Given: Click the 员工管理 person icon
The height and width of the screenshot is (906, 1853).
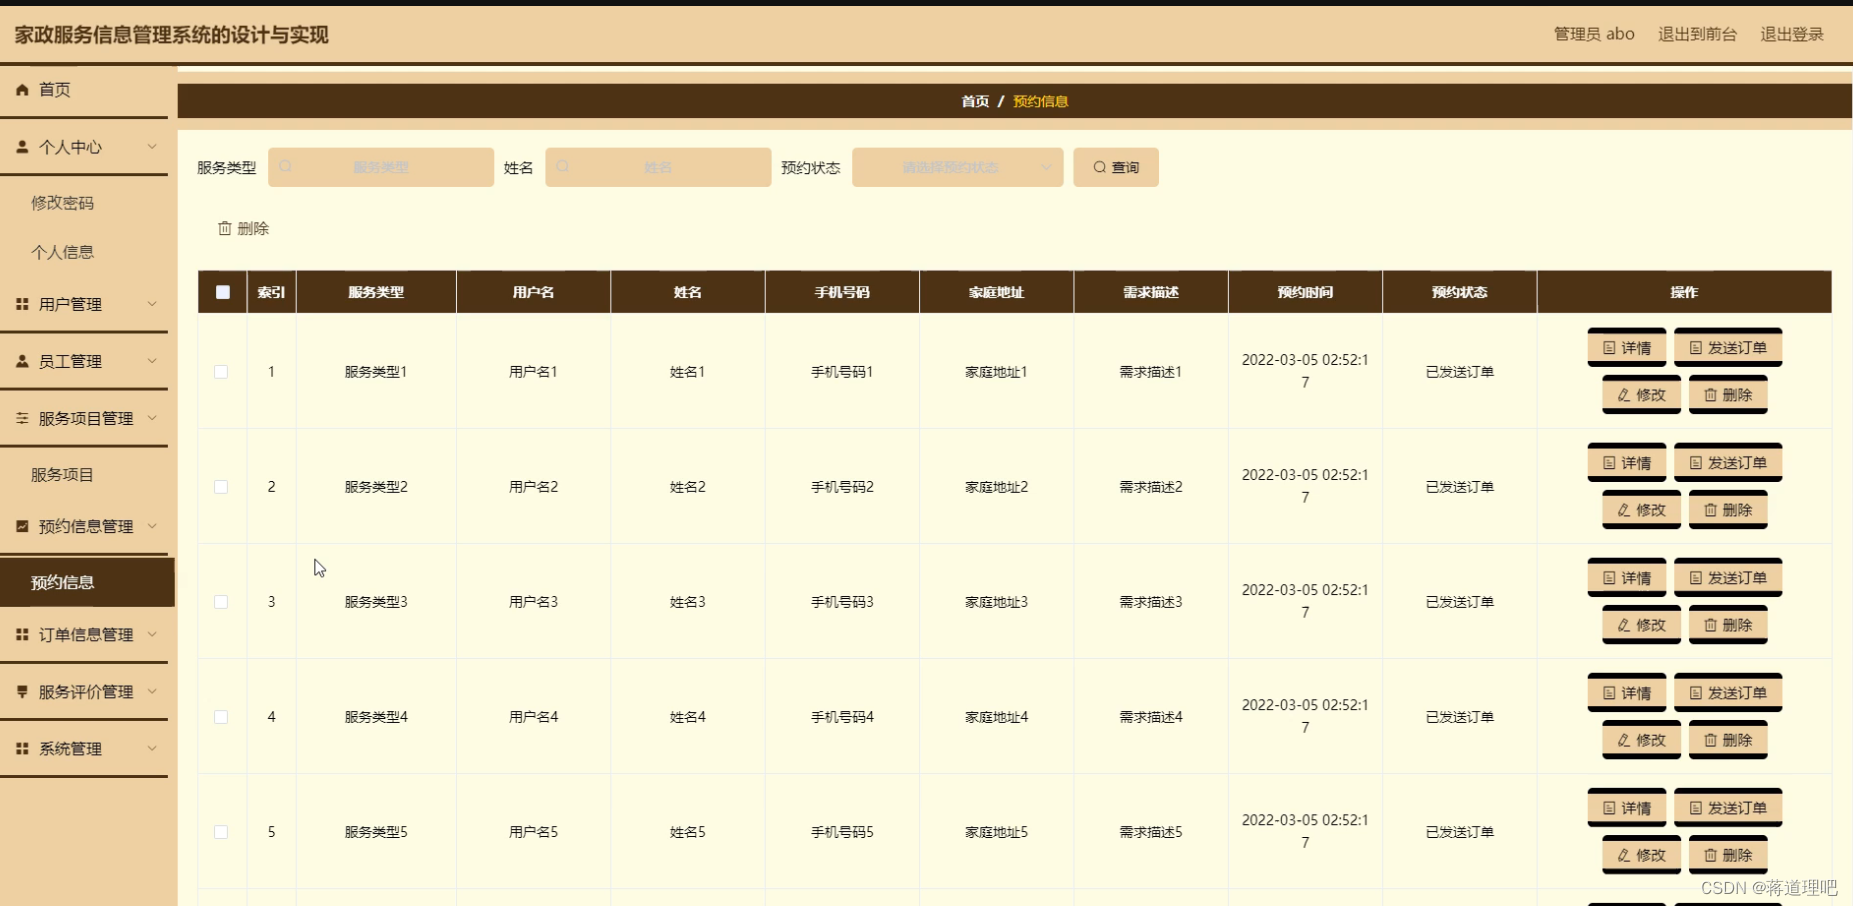Looking at the screenshot, I should point(21,361).
